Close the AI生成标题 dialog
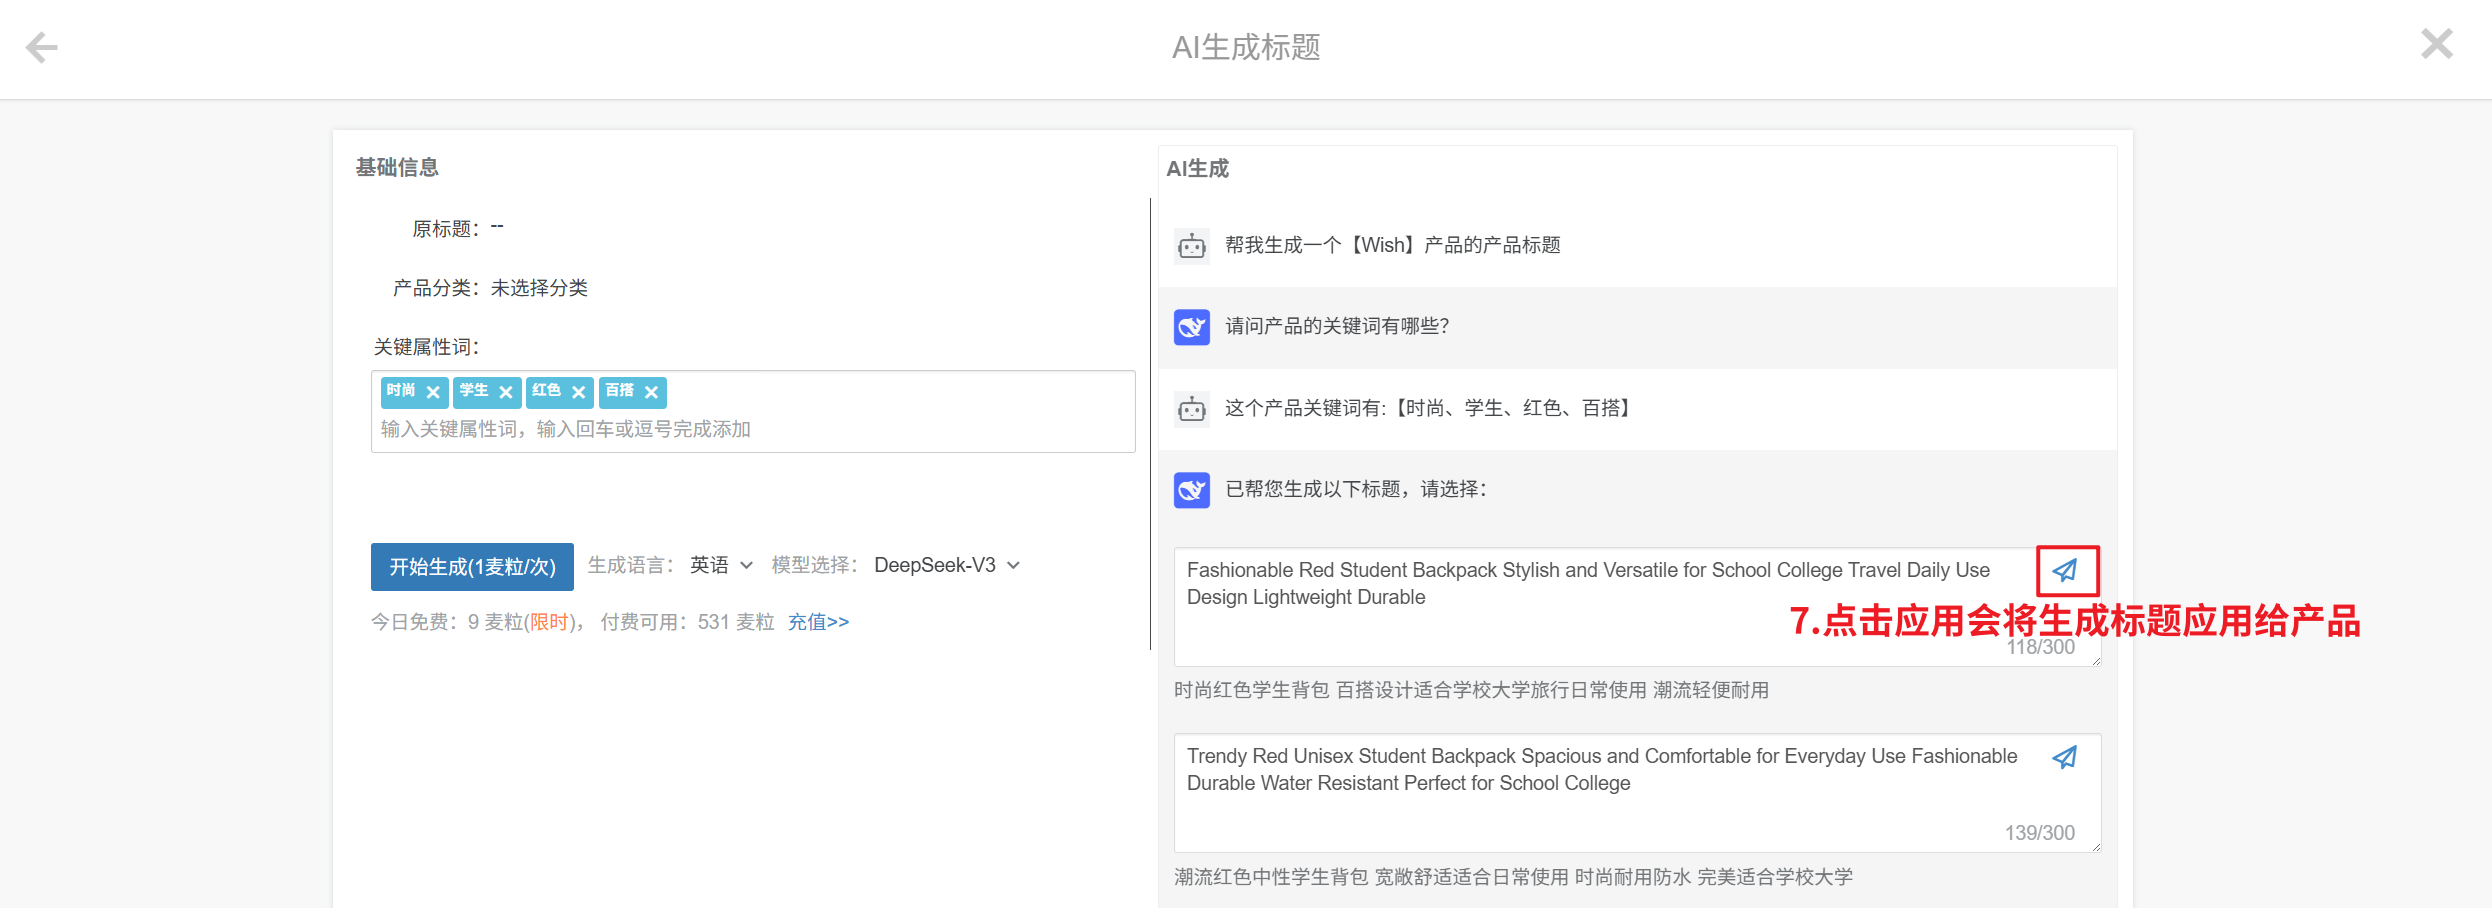Image resolution: width=2492 pixels, height=908 pixels. (x=2436, y=44)
